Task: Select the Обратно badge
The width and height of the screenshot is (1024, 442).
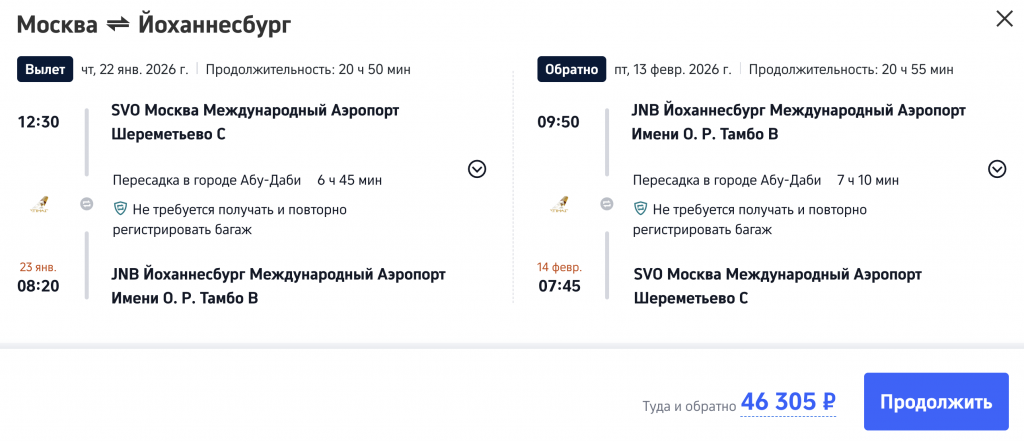Action: point(572,69)
